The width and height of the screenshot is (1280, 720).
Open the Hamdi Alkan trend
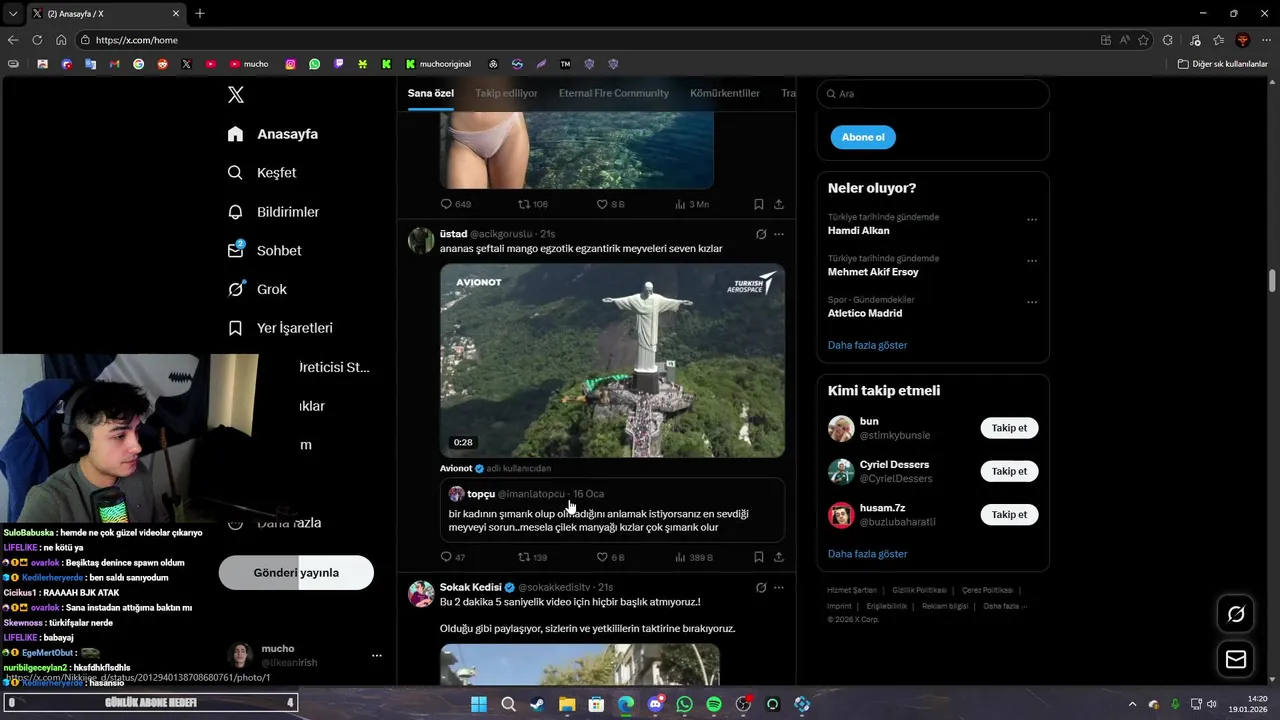[858, 230]
